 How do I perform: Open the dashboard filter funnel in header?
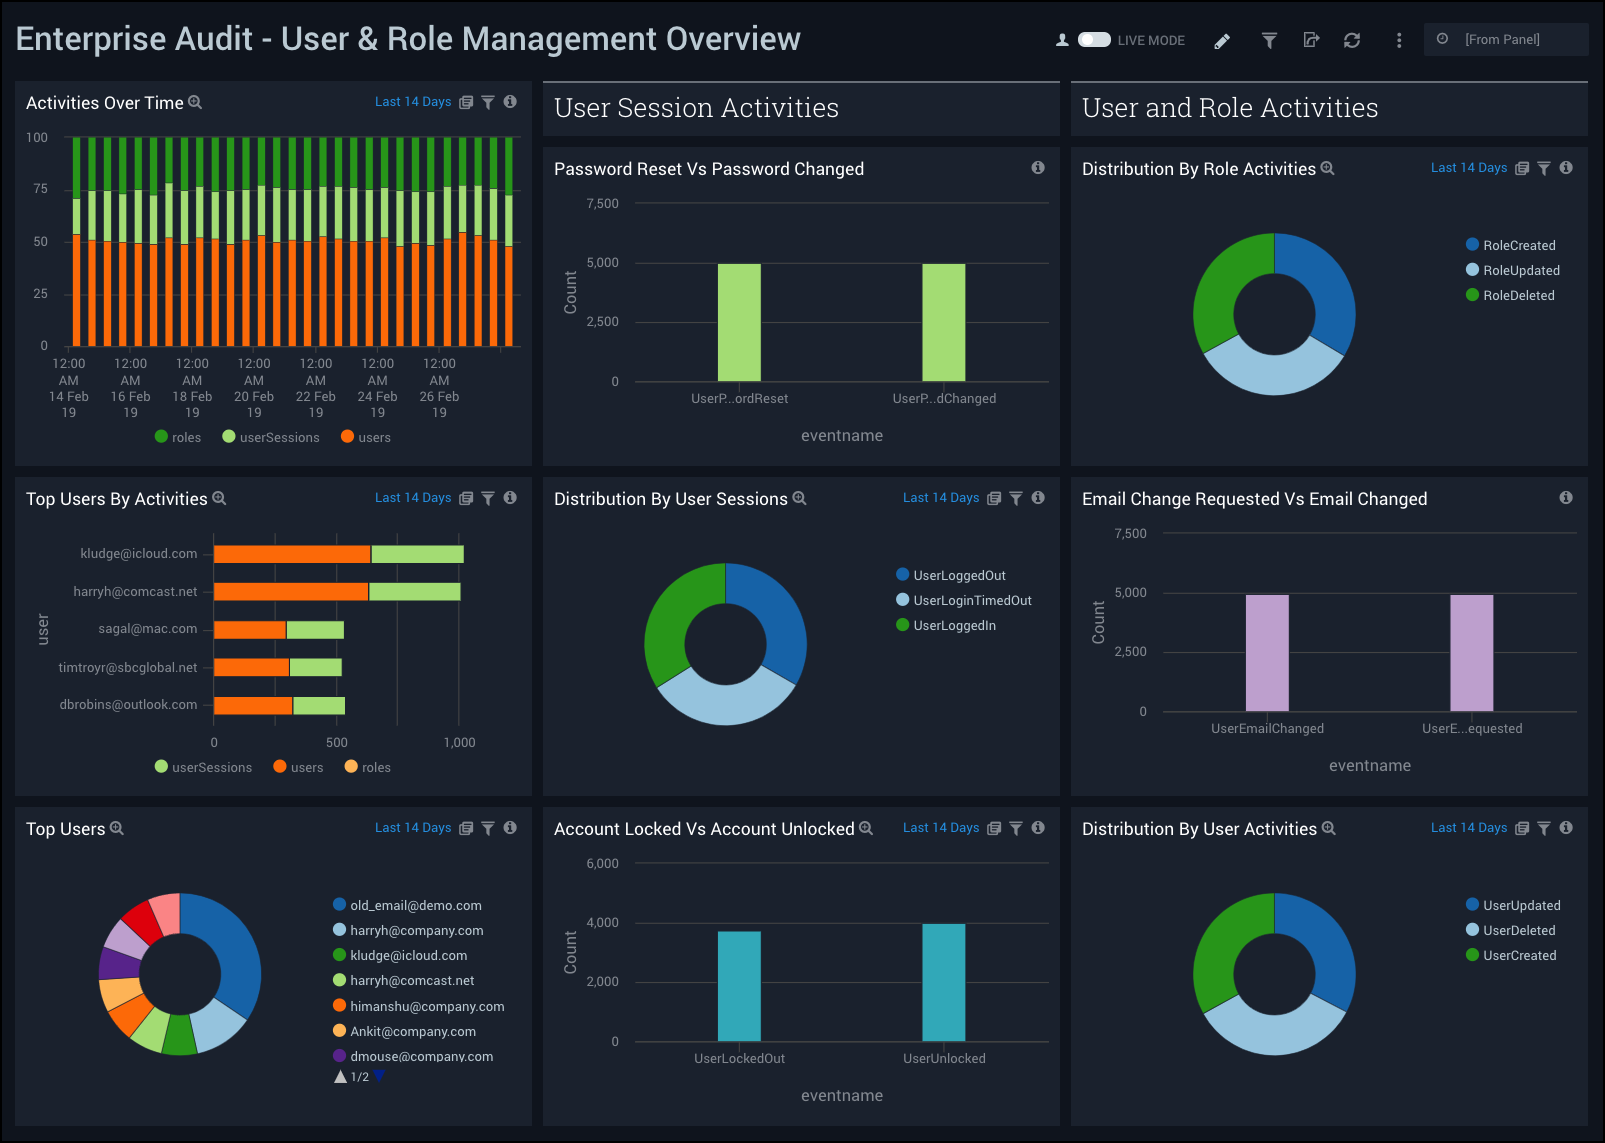1269,41
